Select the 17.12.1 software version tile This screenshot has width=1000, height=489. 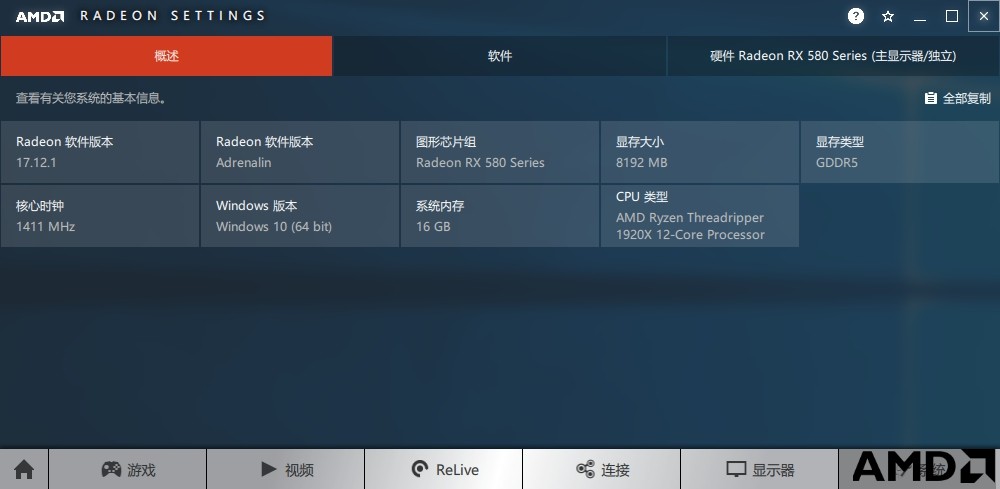click(100, 152)
